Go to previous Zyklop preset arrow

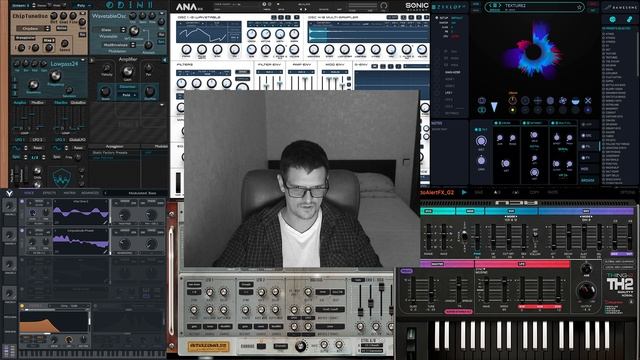click(491, 6)
